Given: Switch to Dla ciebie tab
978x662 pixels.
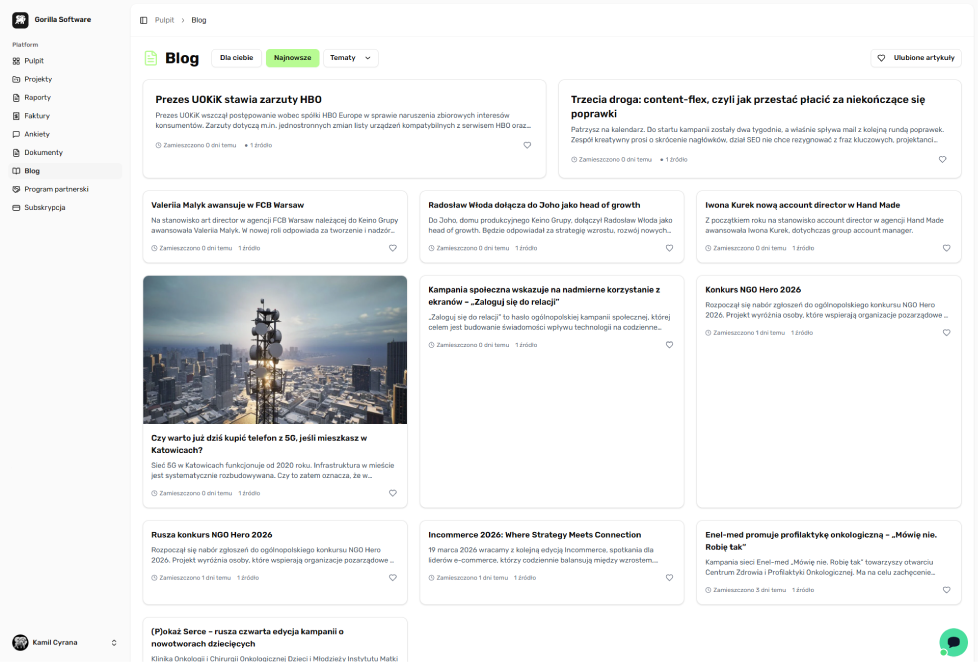Looking at the screenshot, I should pos(236,58).
